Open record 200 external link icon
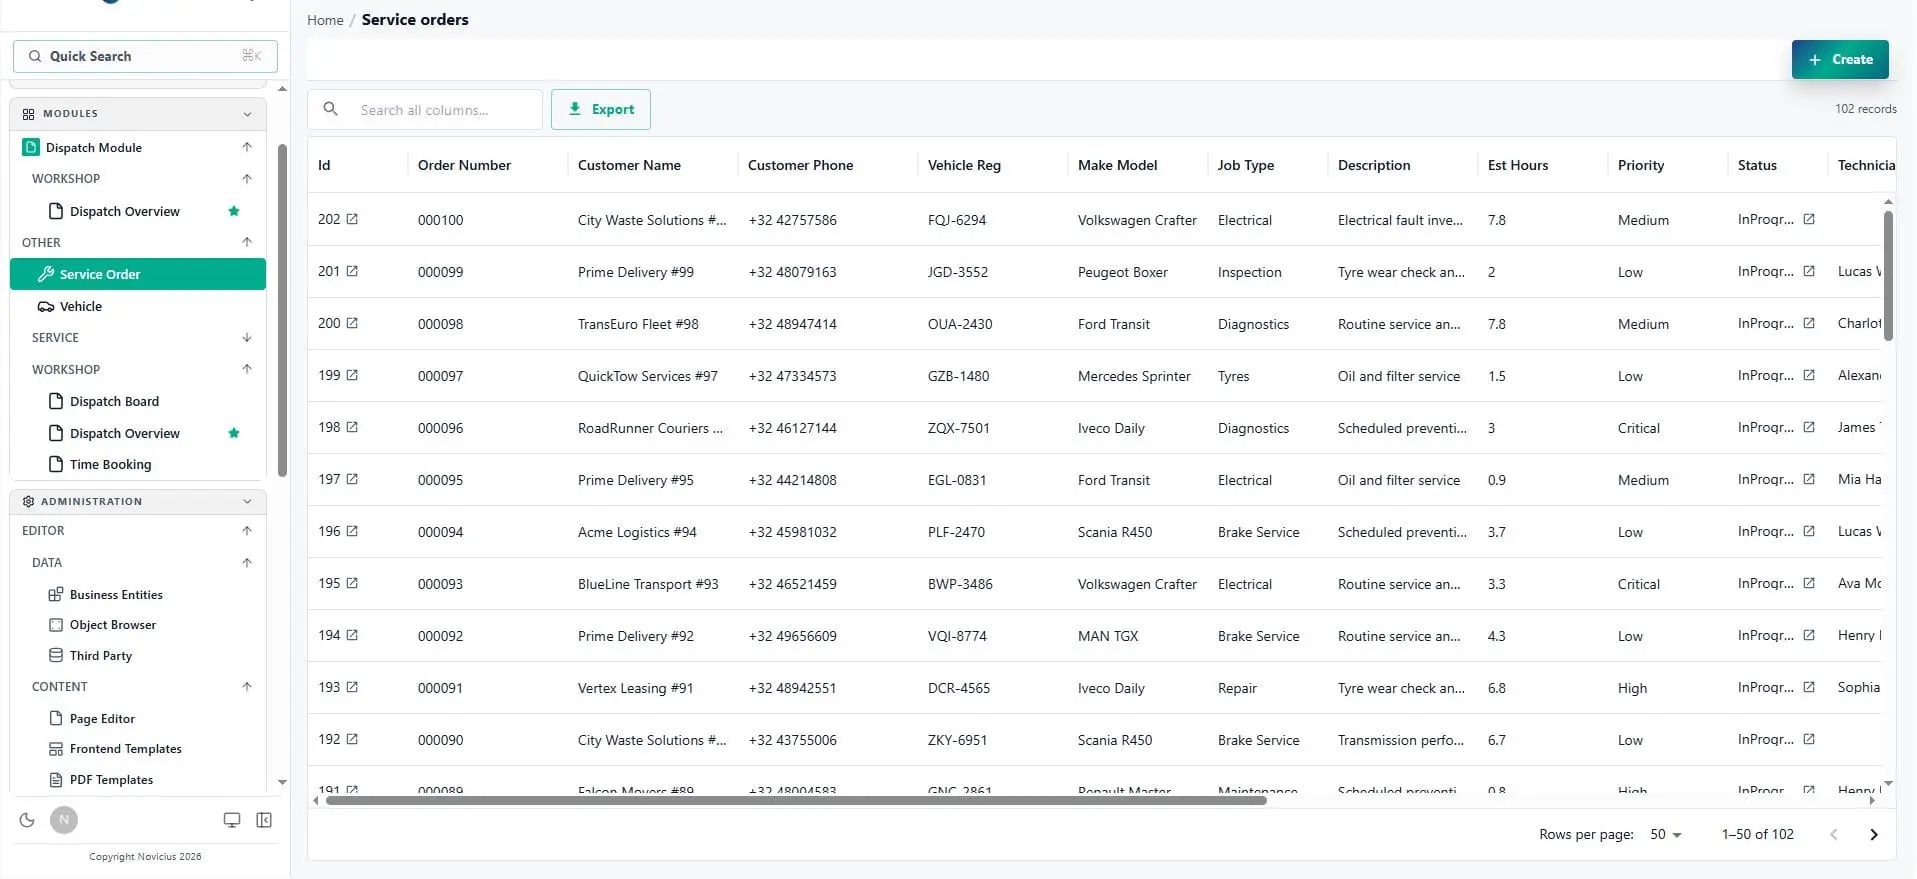 click(352, 323)
